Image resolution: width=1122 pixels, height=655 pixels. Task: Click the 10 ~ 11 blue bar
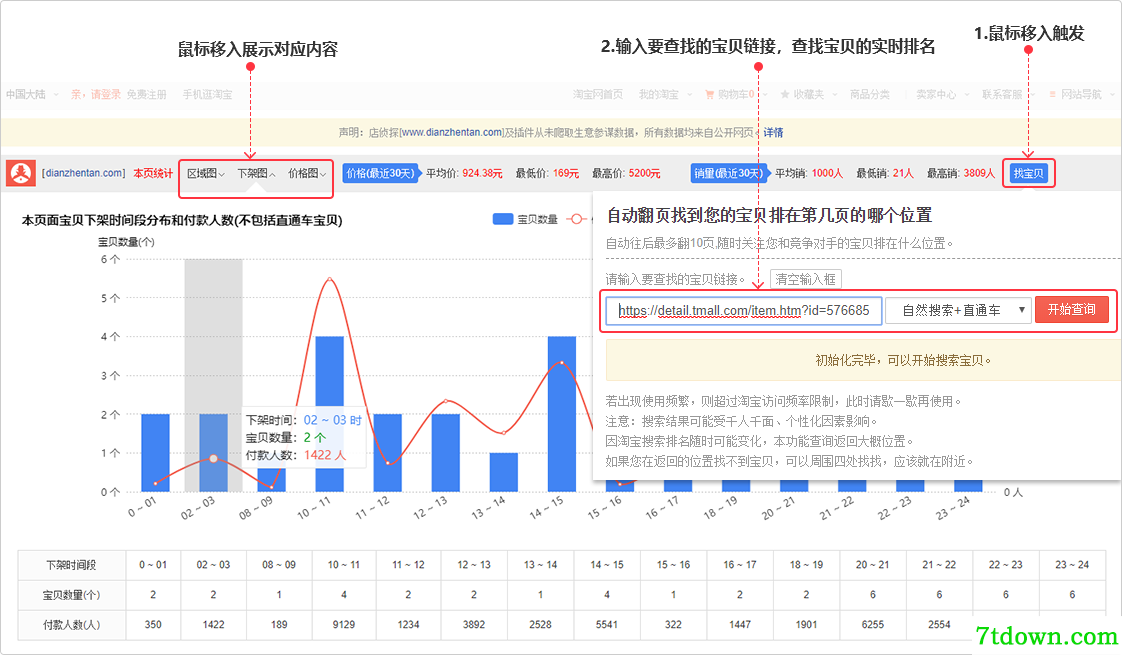click(x=330, y=414)
